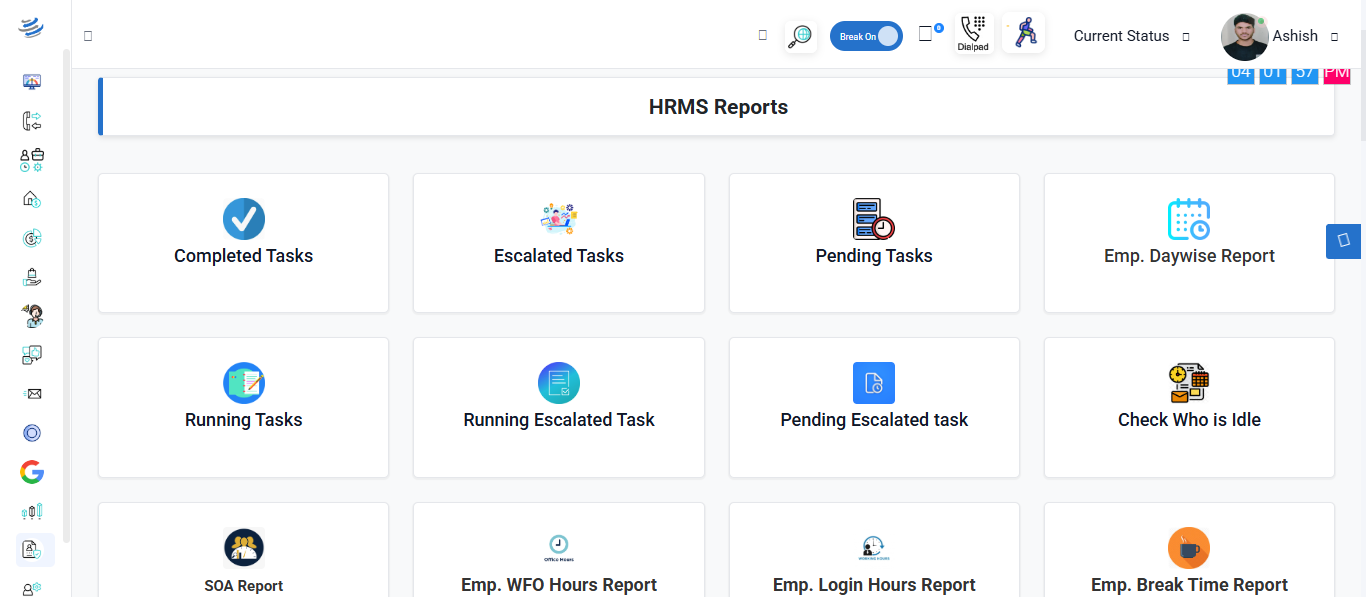Click the small checkbox left of the search icon
This screenshot has width=1366, height=597.
(x=762, y=34)
